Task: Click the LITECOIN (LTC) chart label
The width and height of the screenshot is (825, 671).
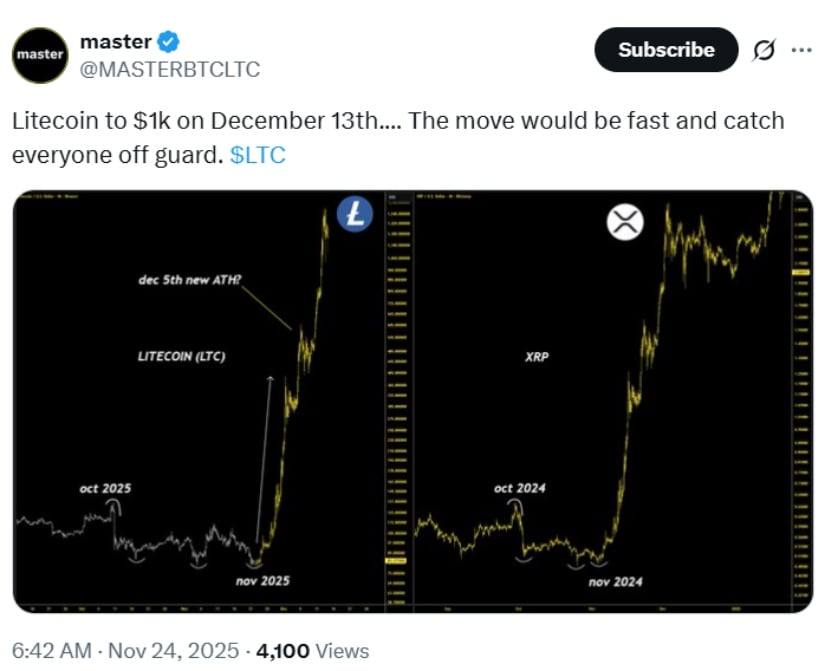Action: pos(181,355)
